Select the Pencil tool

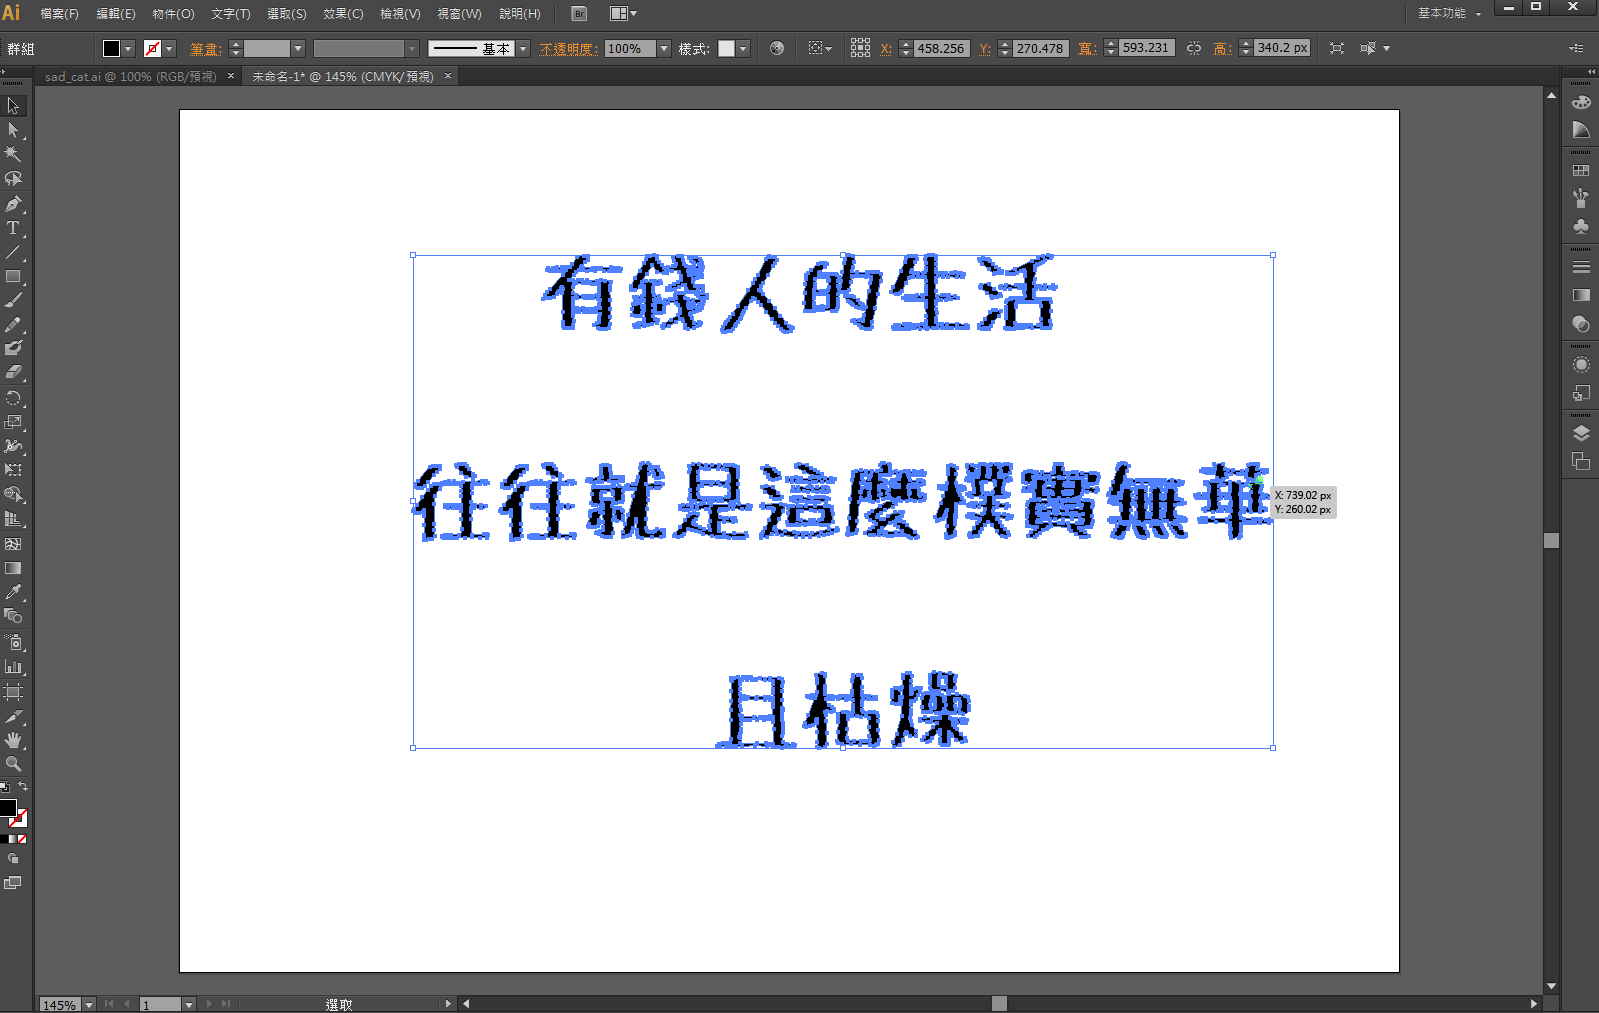[x=13, y=325]
